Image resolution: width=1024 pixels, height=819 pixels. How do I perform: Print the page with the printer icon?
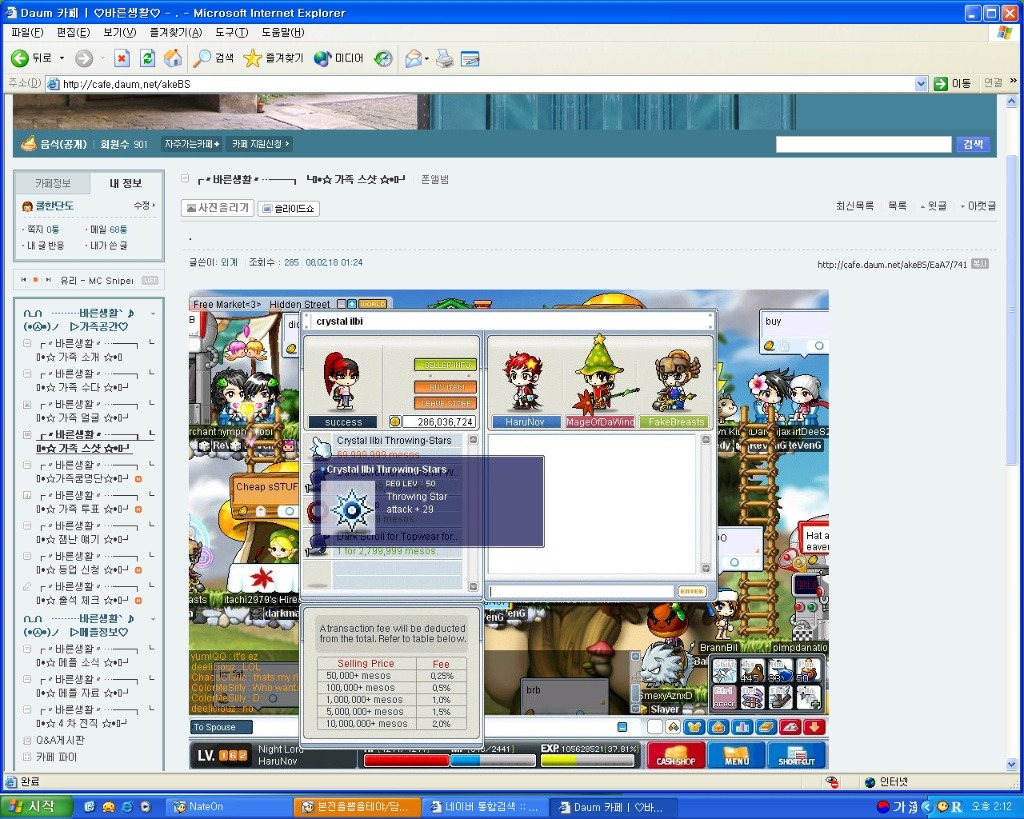click(445, 58)
